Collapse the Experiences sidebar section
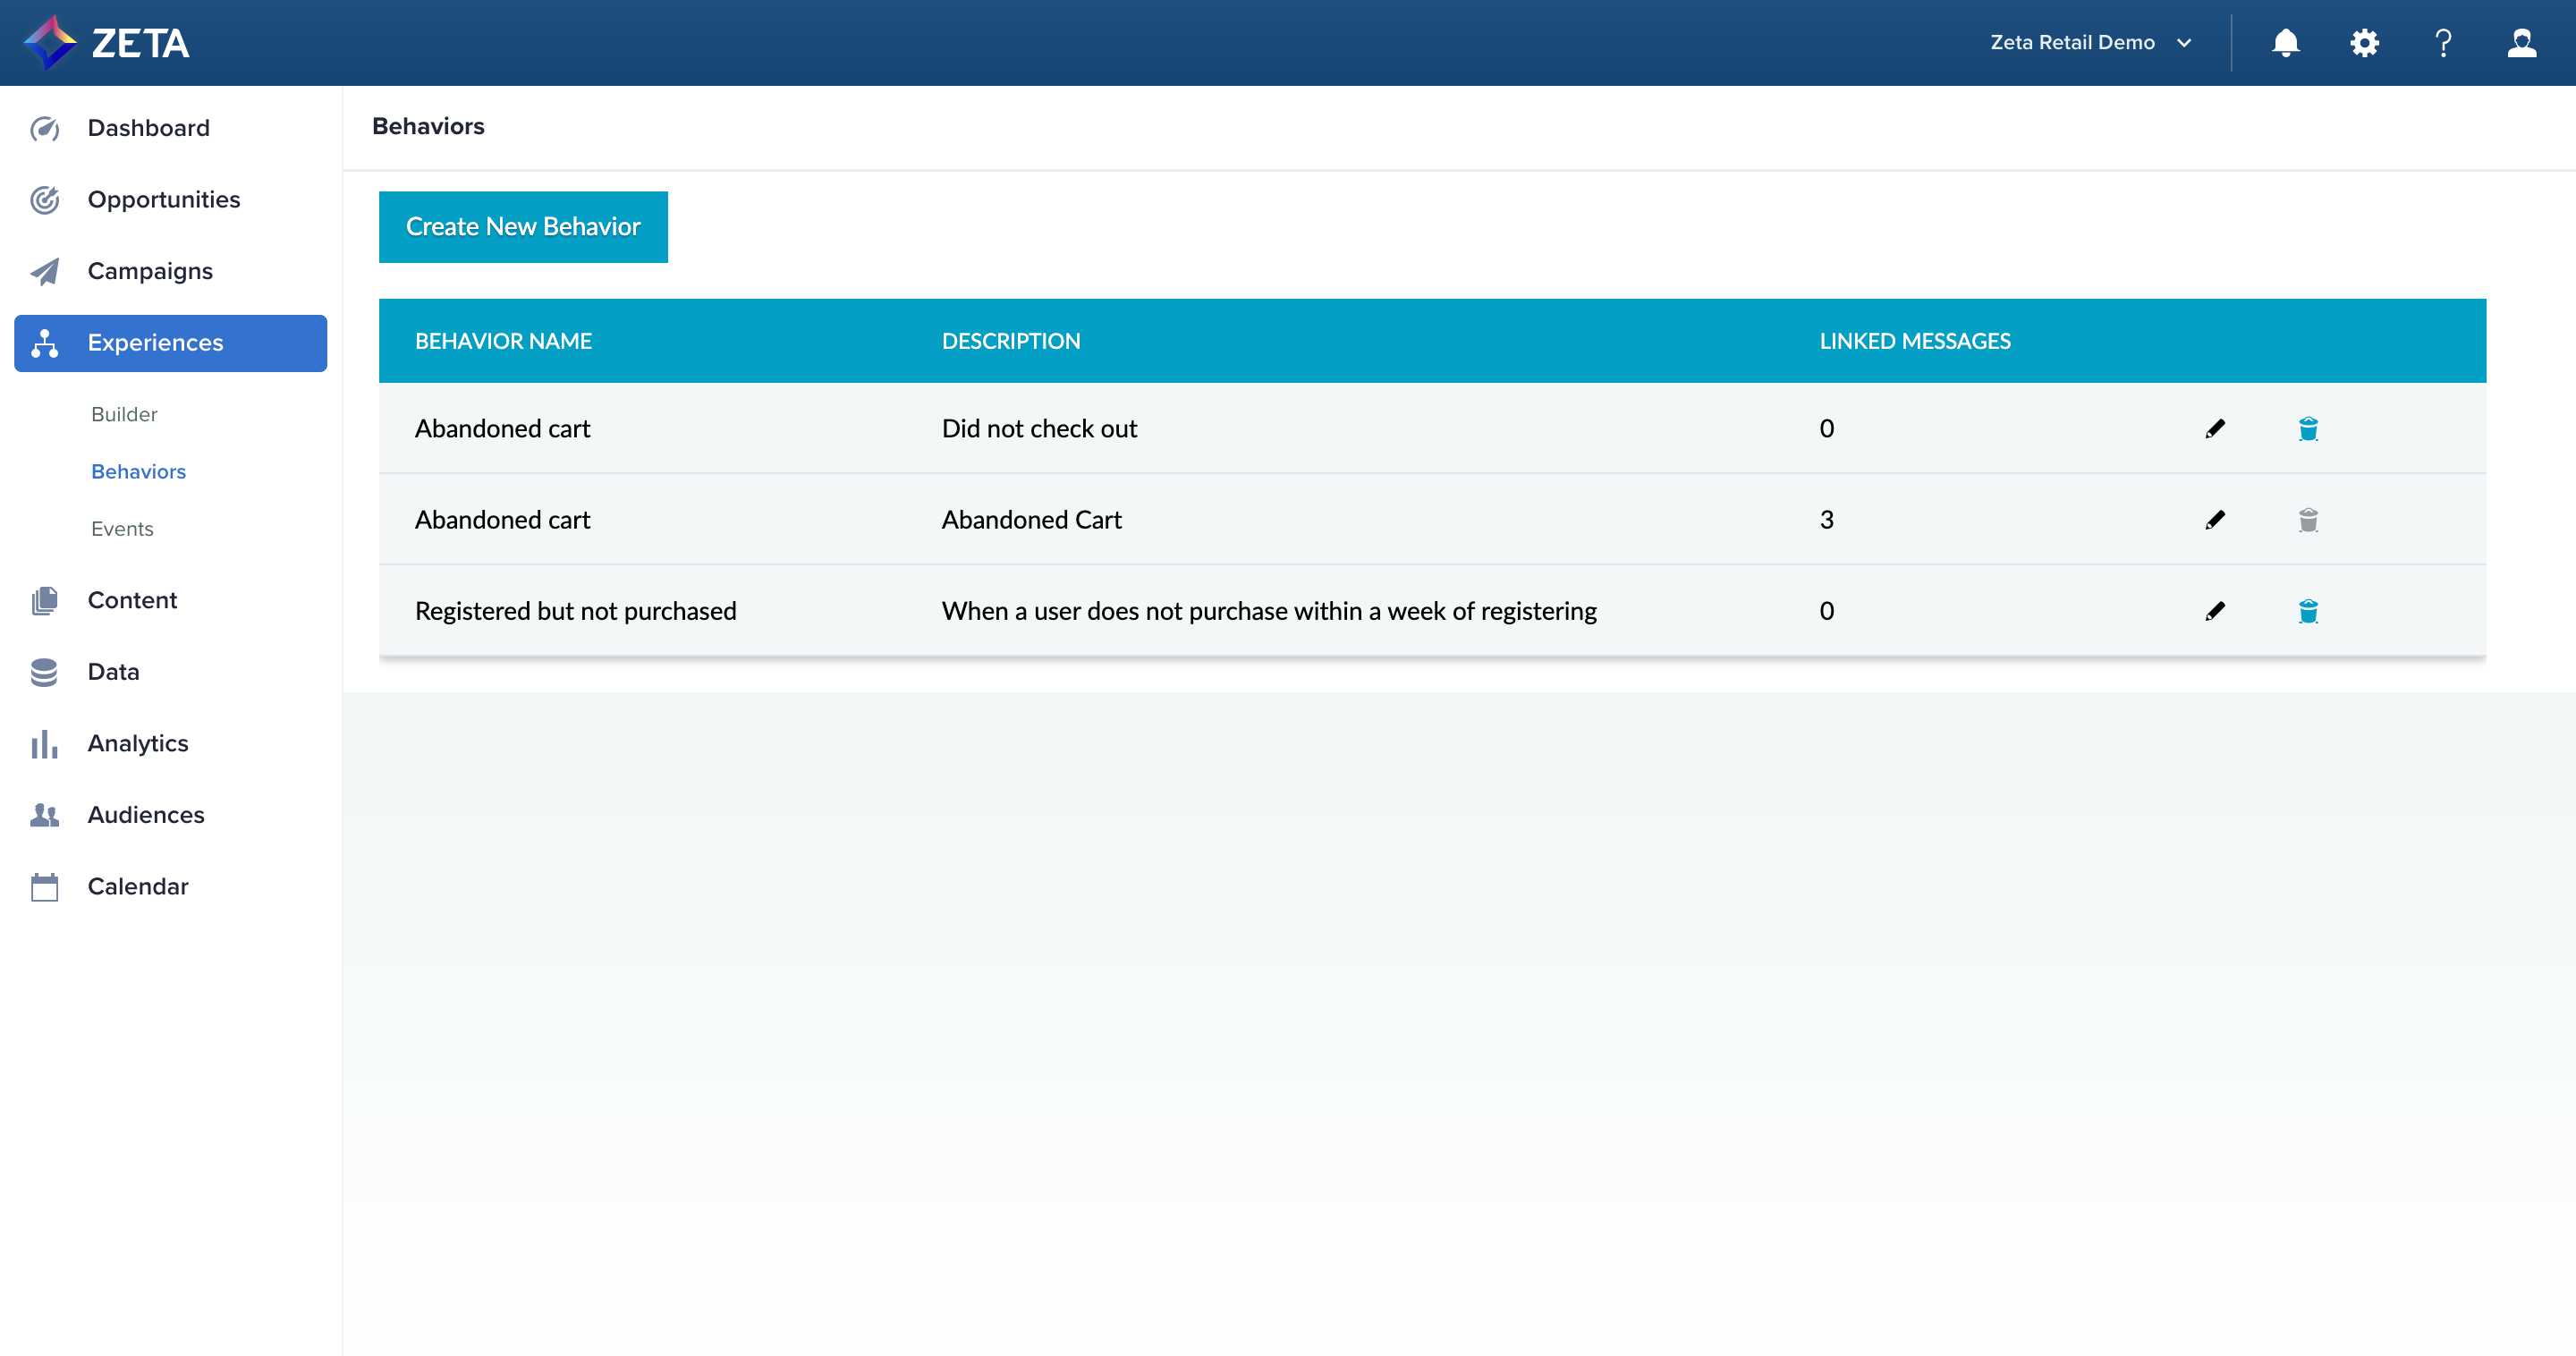This screenshot has height=1356, width=2576. pos(170,343)
